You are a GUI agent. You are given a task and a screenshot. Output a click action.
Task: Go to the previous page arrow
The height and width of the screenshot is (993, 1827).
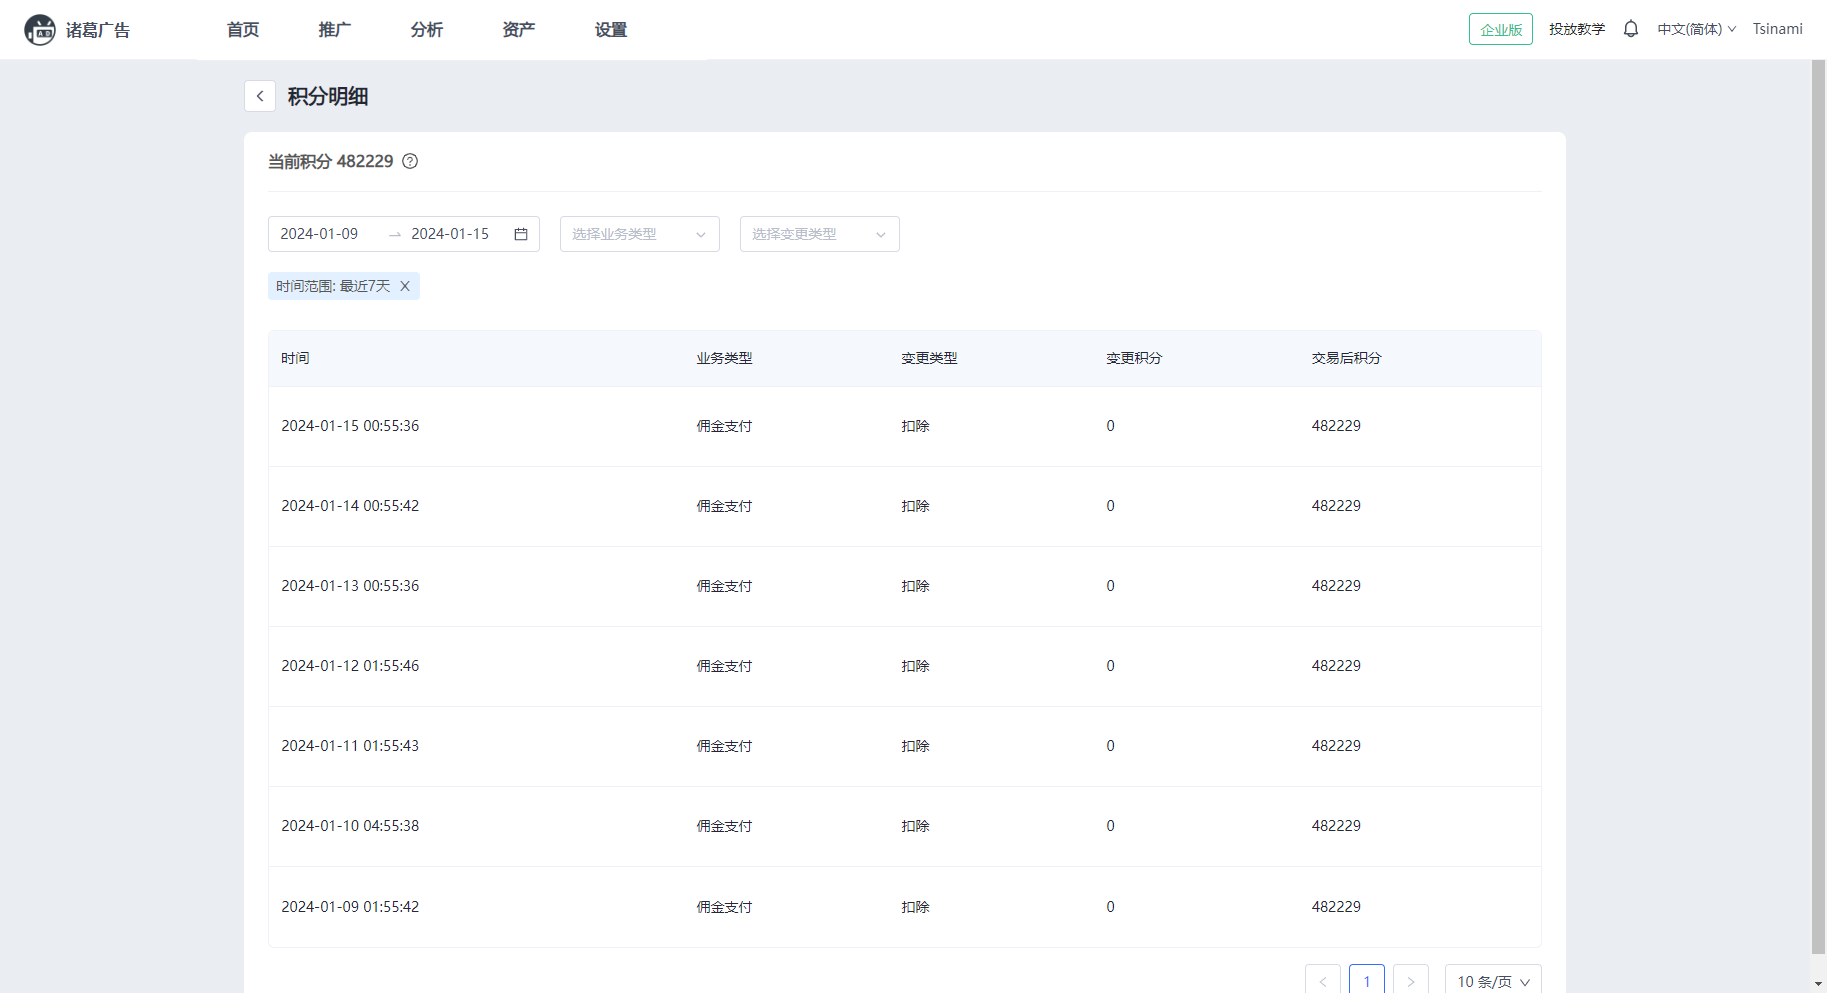tap(1322, 981)
